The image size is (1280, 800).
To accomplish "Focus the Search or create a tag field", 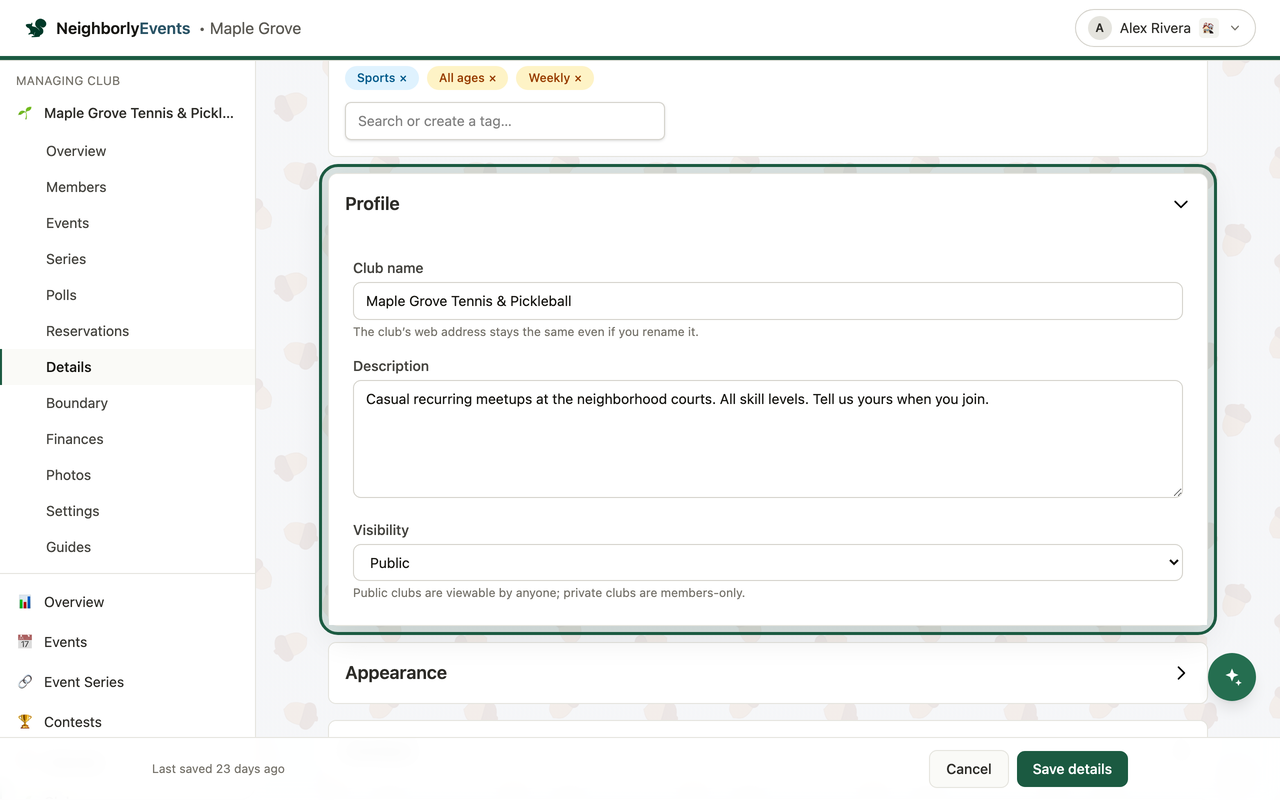I will [505, 121].
